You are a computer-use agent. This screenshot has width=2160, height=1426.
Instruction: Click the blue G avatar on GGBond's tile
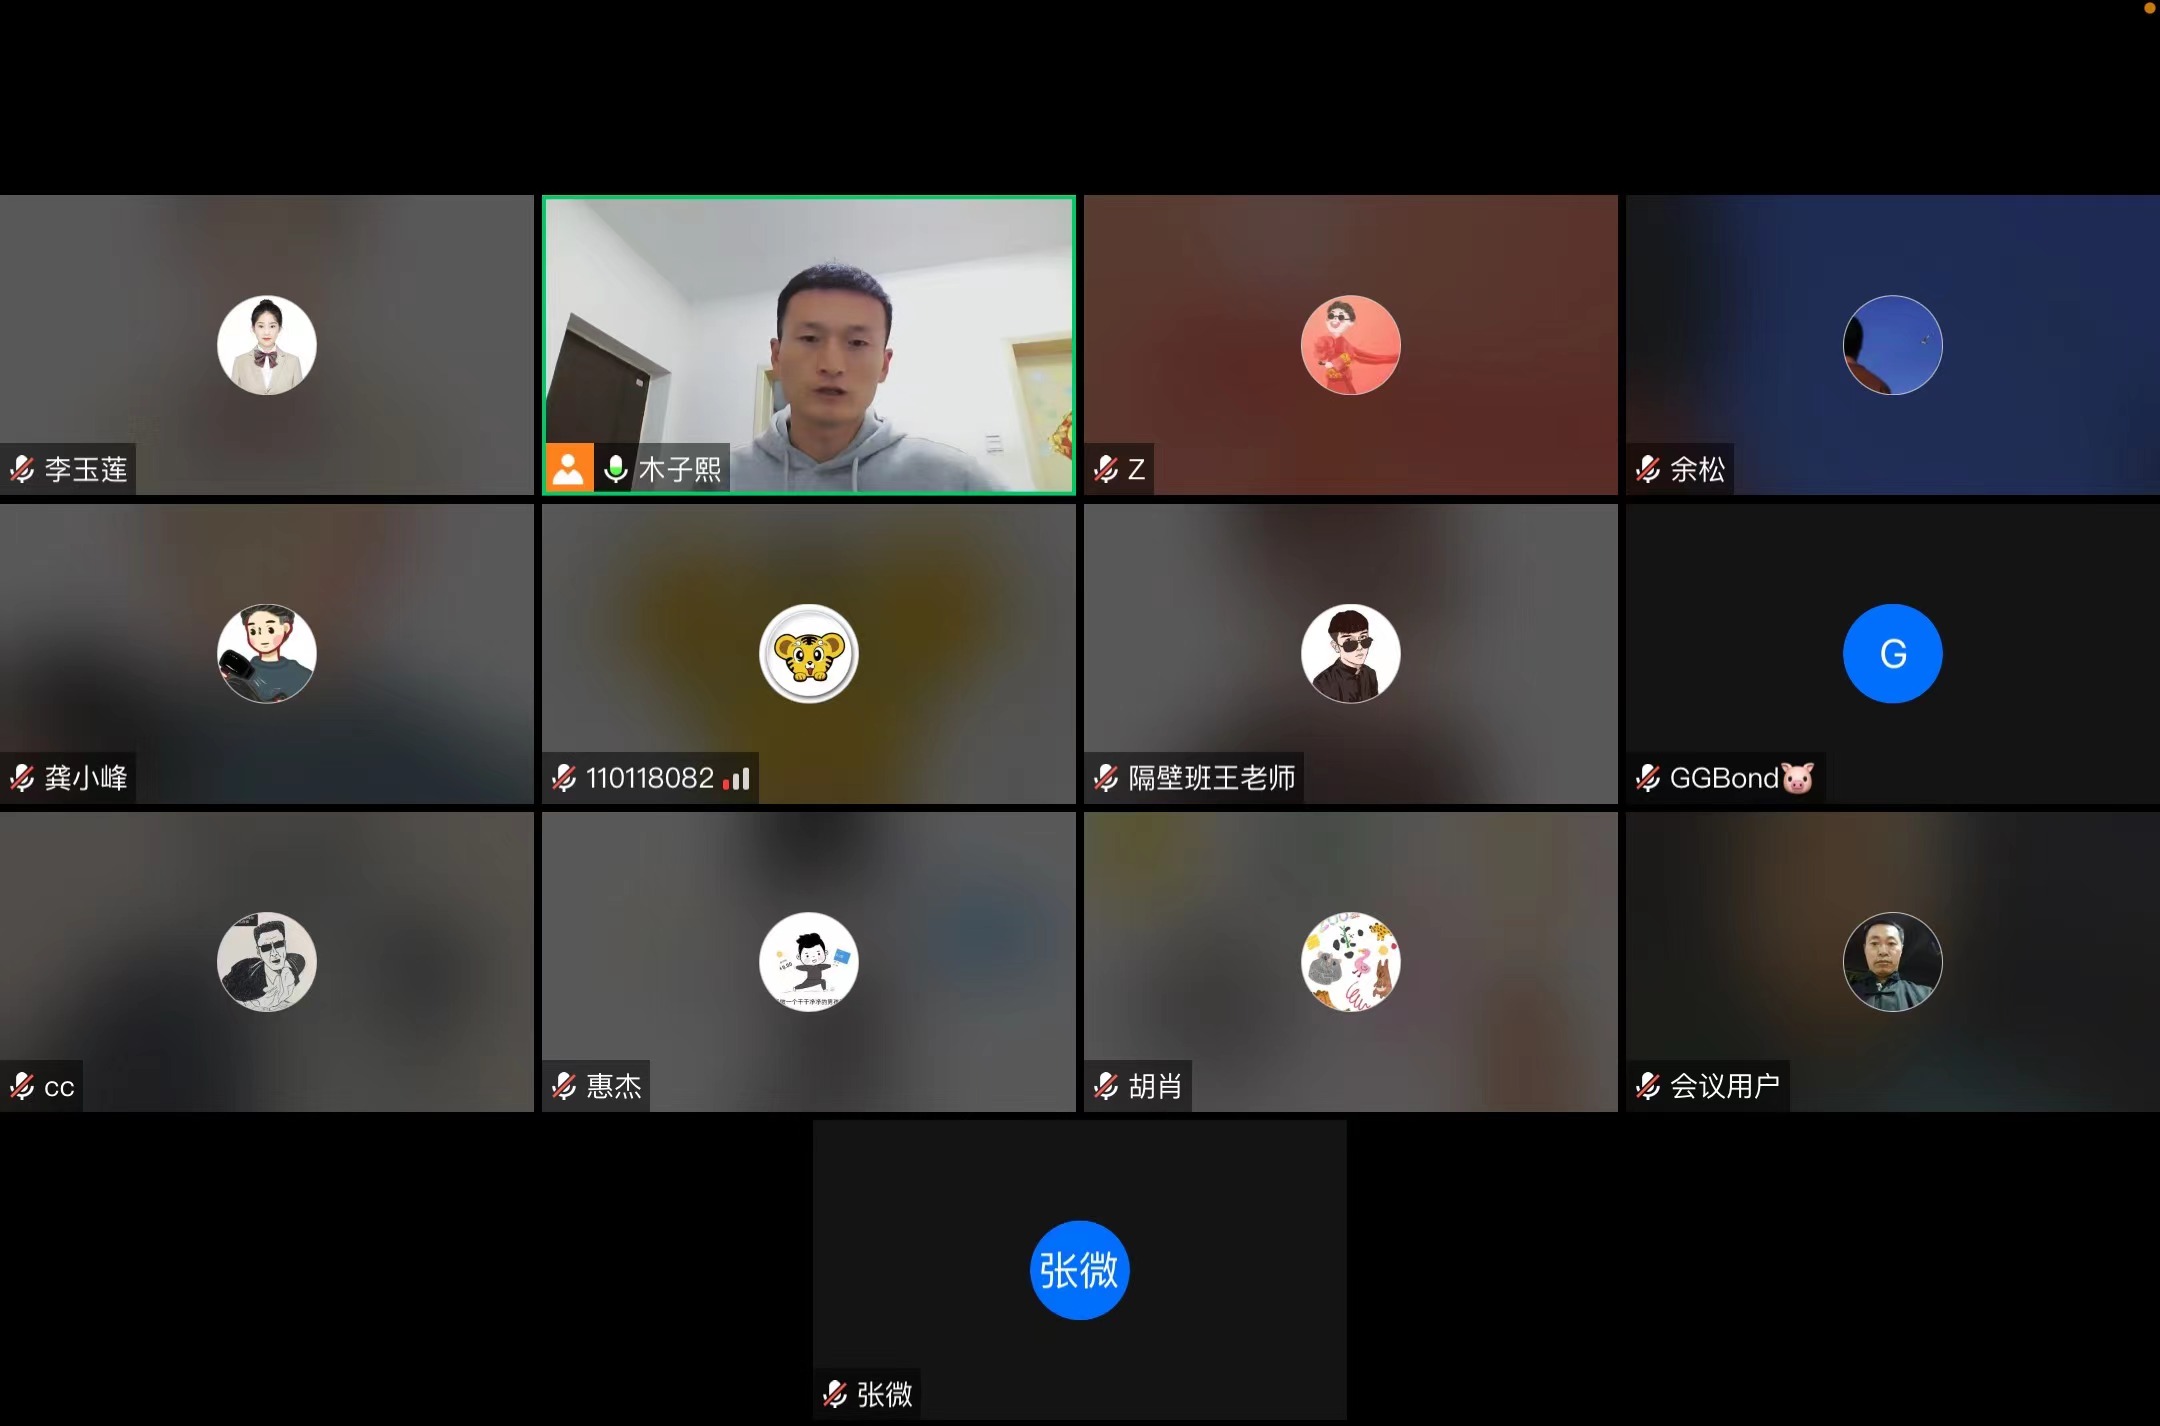click(1891, 653)
